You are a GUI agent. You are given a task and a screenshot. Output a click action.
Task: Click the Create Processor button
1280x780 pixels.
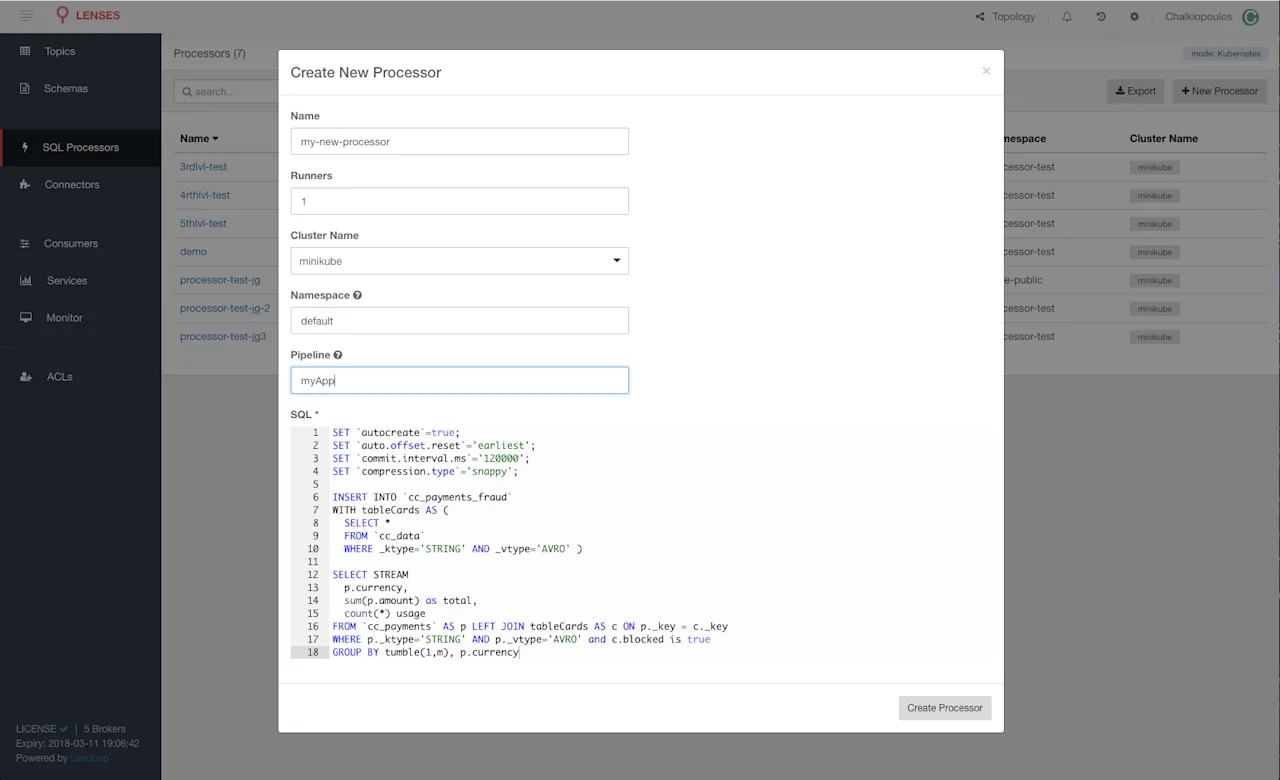[944, 707]
